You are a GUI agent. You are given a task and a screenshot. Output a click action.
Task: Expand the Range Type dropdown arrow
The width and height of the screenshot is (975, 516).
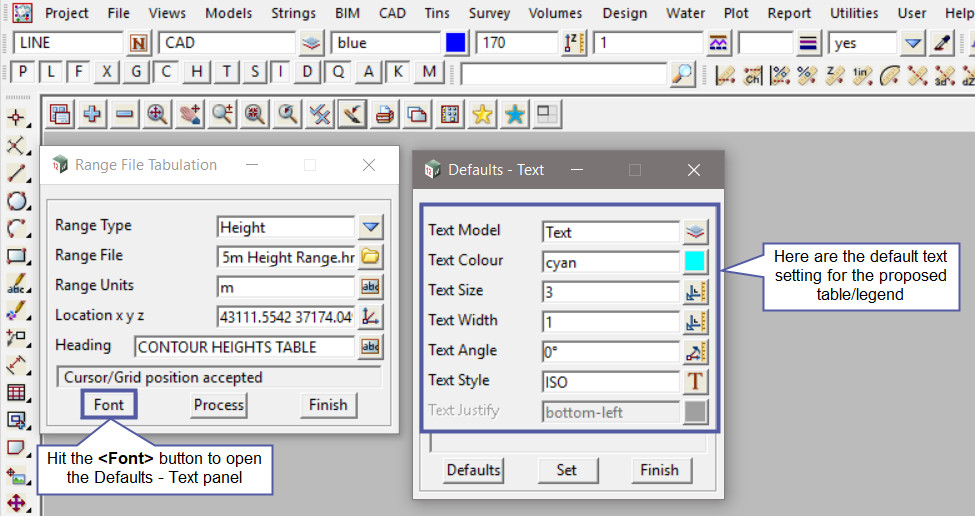click(371, 227)
